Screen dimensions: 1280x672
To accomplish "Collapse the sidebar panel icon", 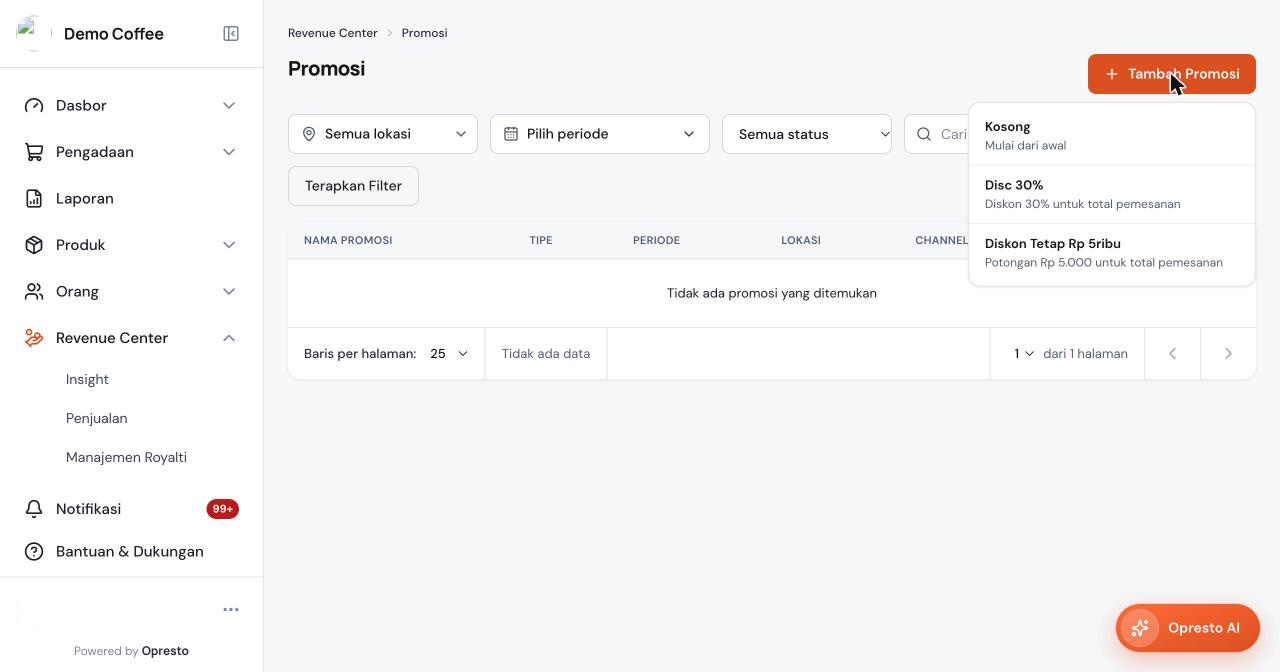I will click(x=231, y=34).
